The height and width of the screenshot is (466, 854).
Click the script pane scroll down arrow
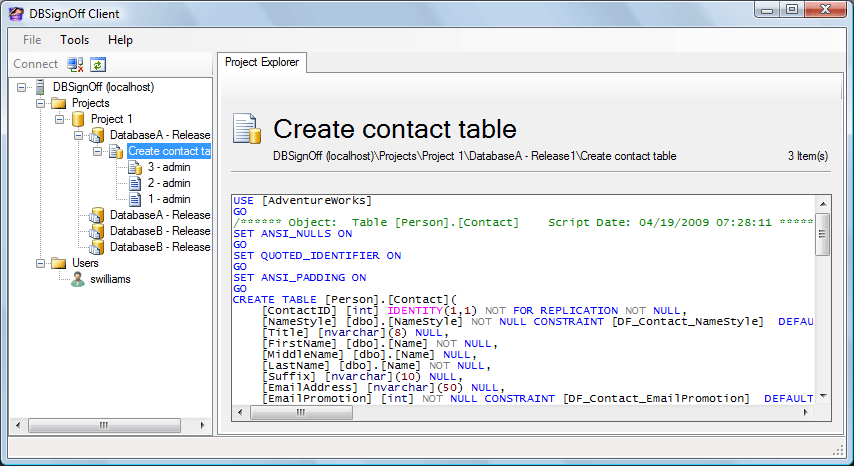point(823,397)
